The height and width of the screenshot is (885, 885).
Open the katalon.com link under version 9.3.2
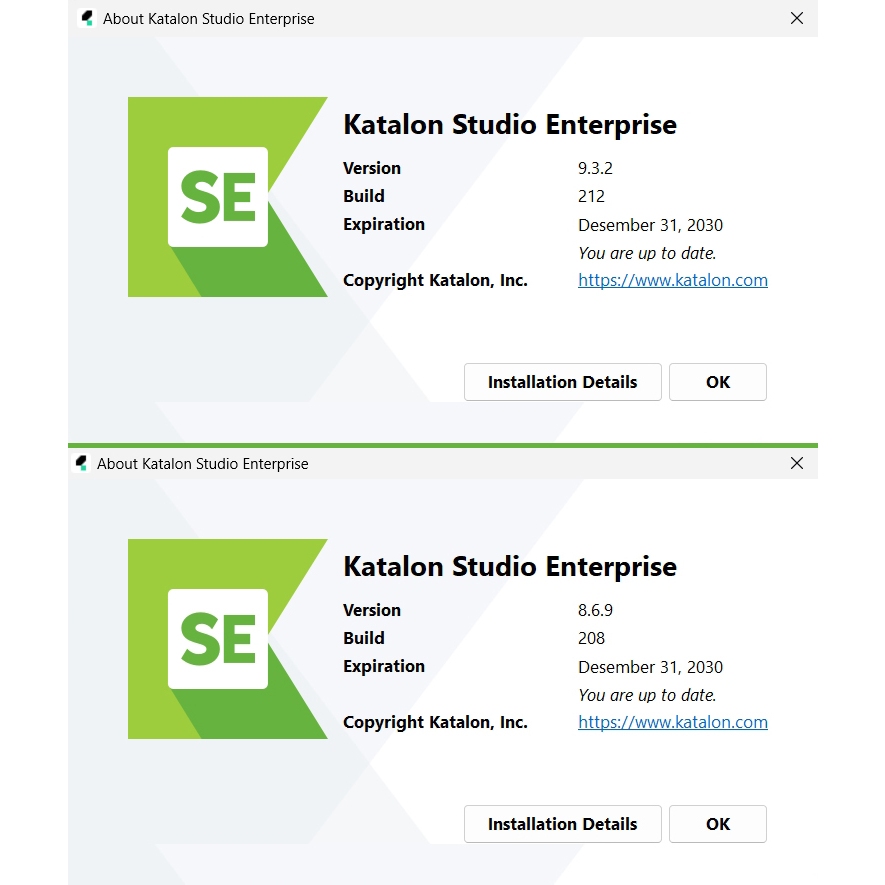coord(673,280)
